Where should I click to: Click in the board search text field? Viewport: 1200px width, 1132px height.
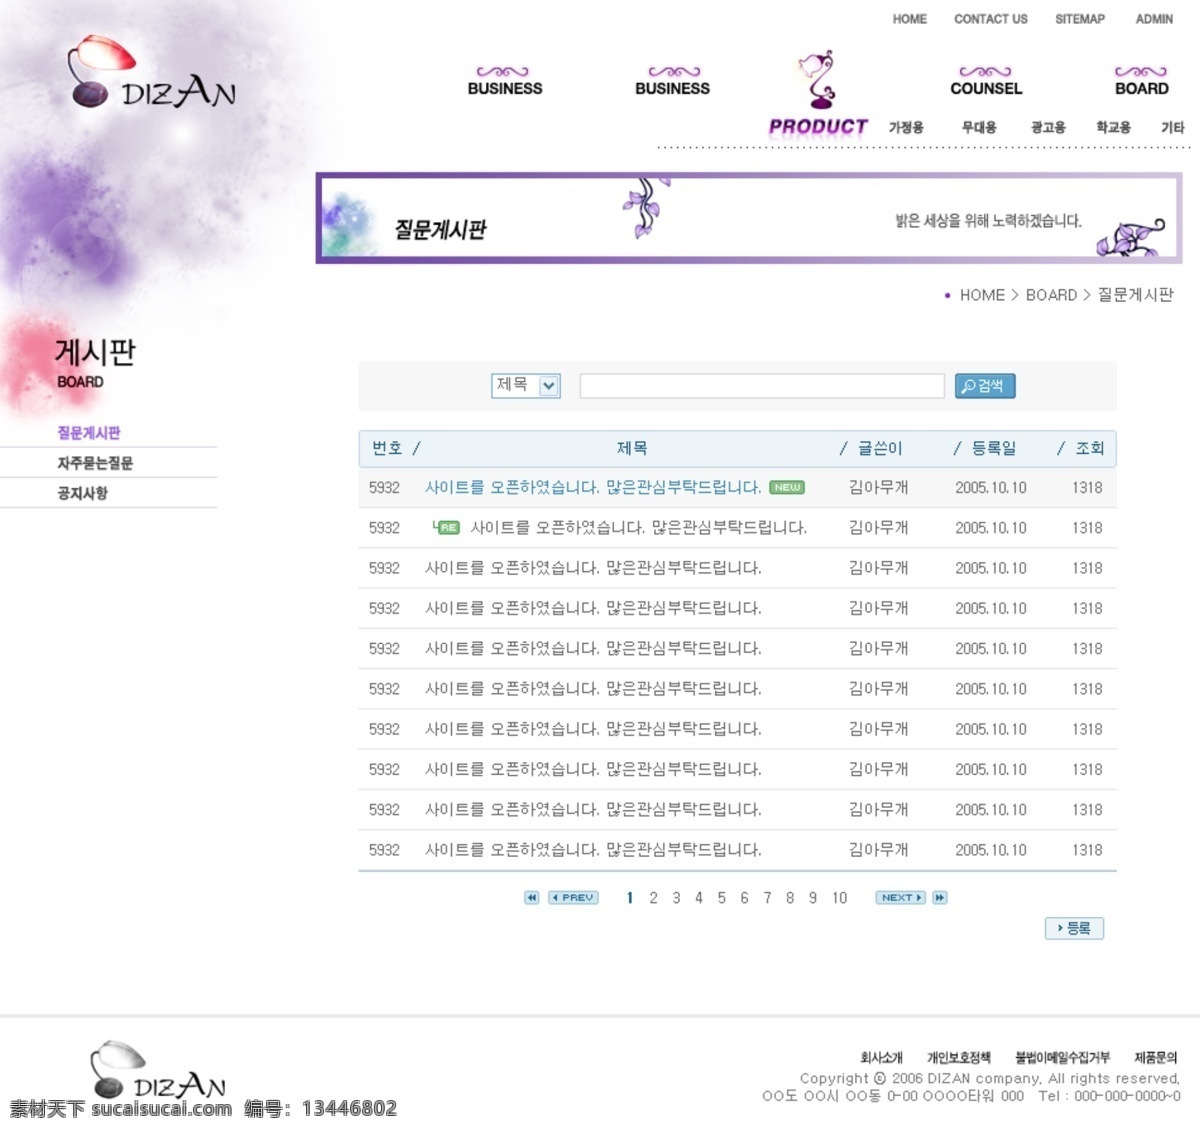click(762, 386)
